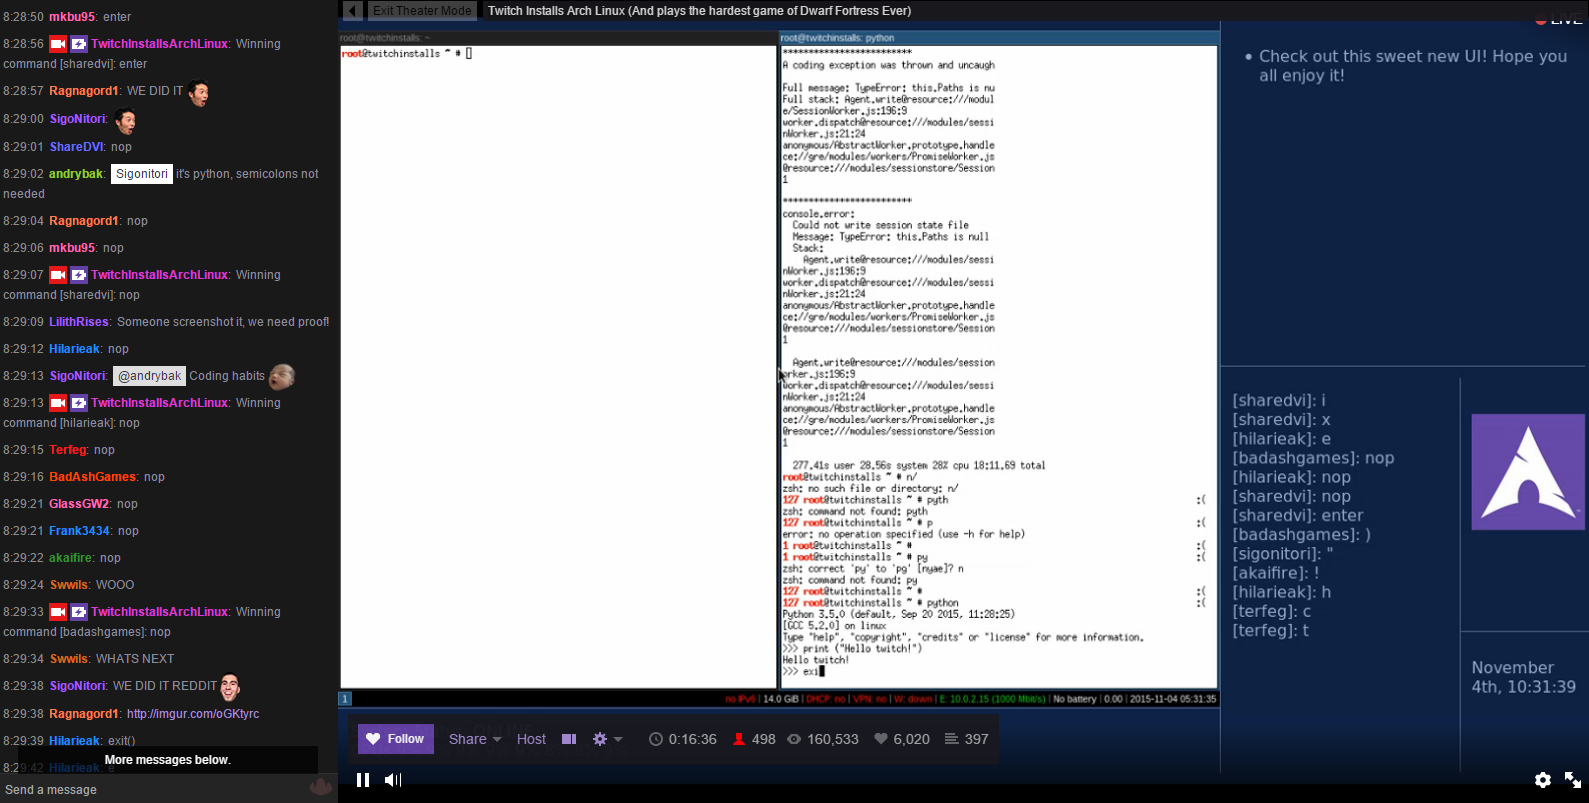1589x803 pixels.
Task: Click the lines icon next to 397
Action: (x=951, y=739)
